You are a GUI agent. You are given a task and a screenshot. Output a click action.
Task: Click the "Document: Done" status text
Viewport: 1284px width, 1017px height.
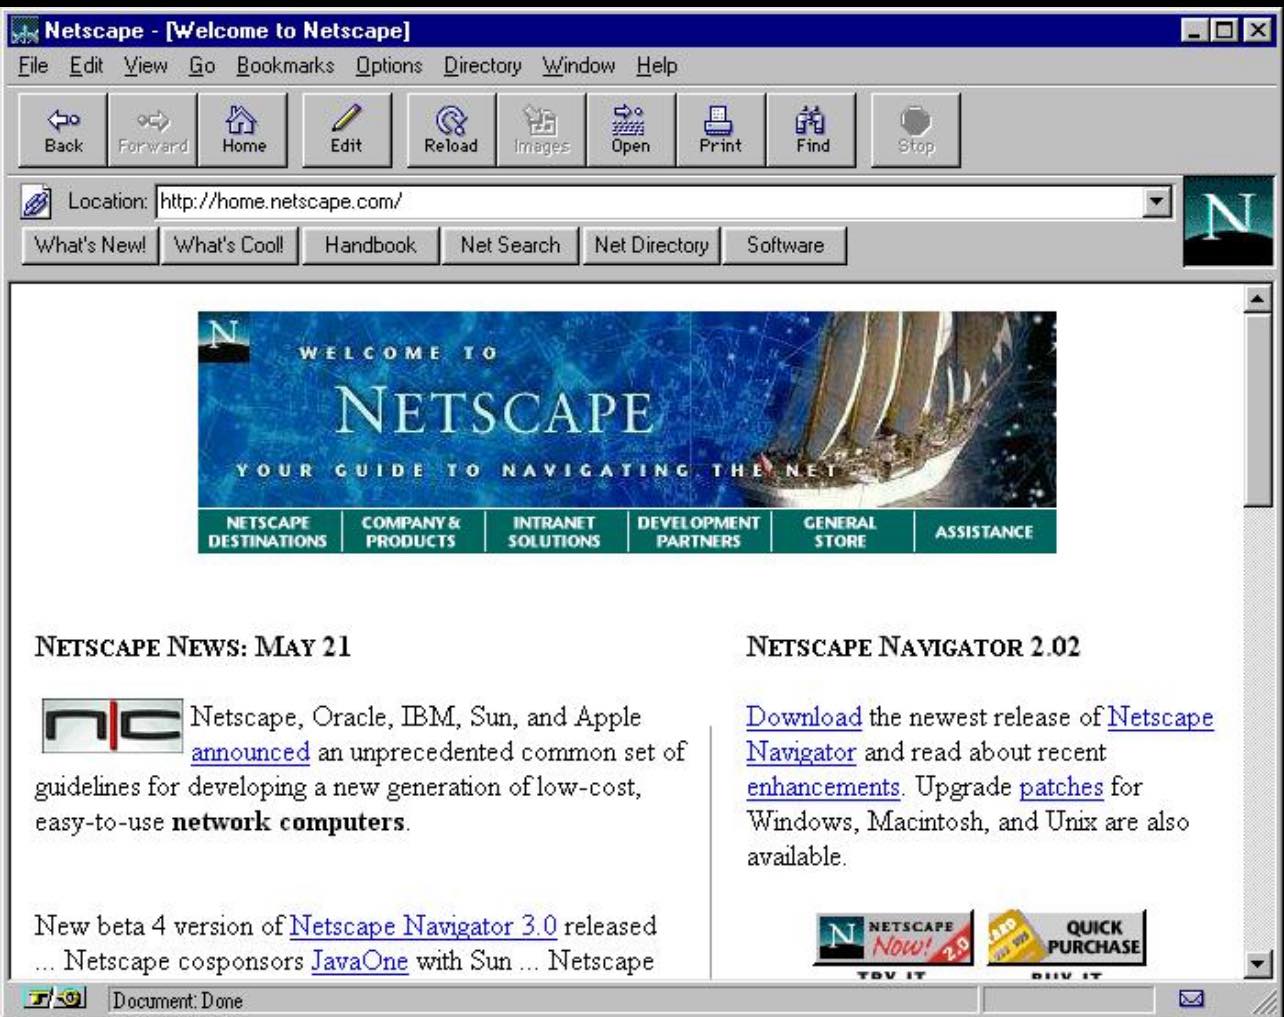178,1000
